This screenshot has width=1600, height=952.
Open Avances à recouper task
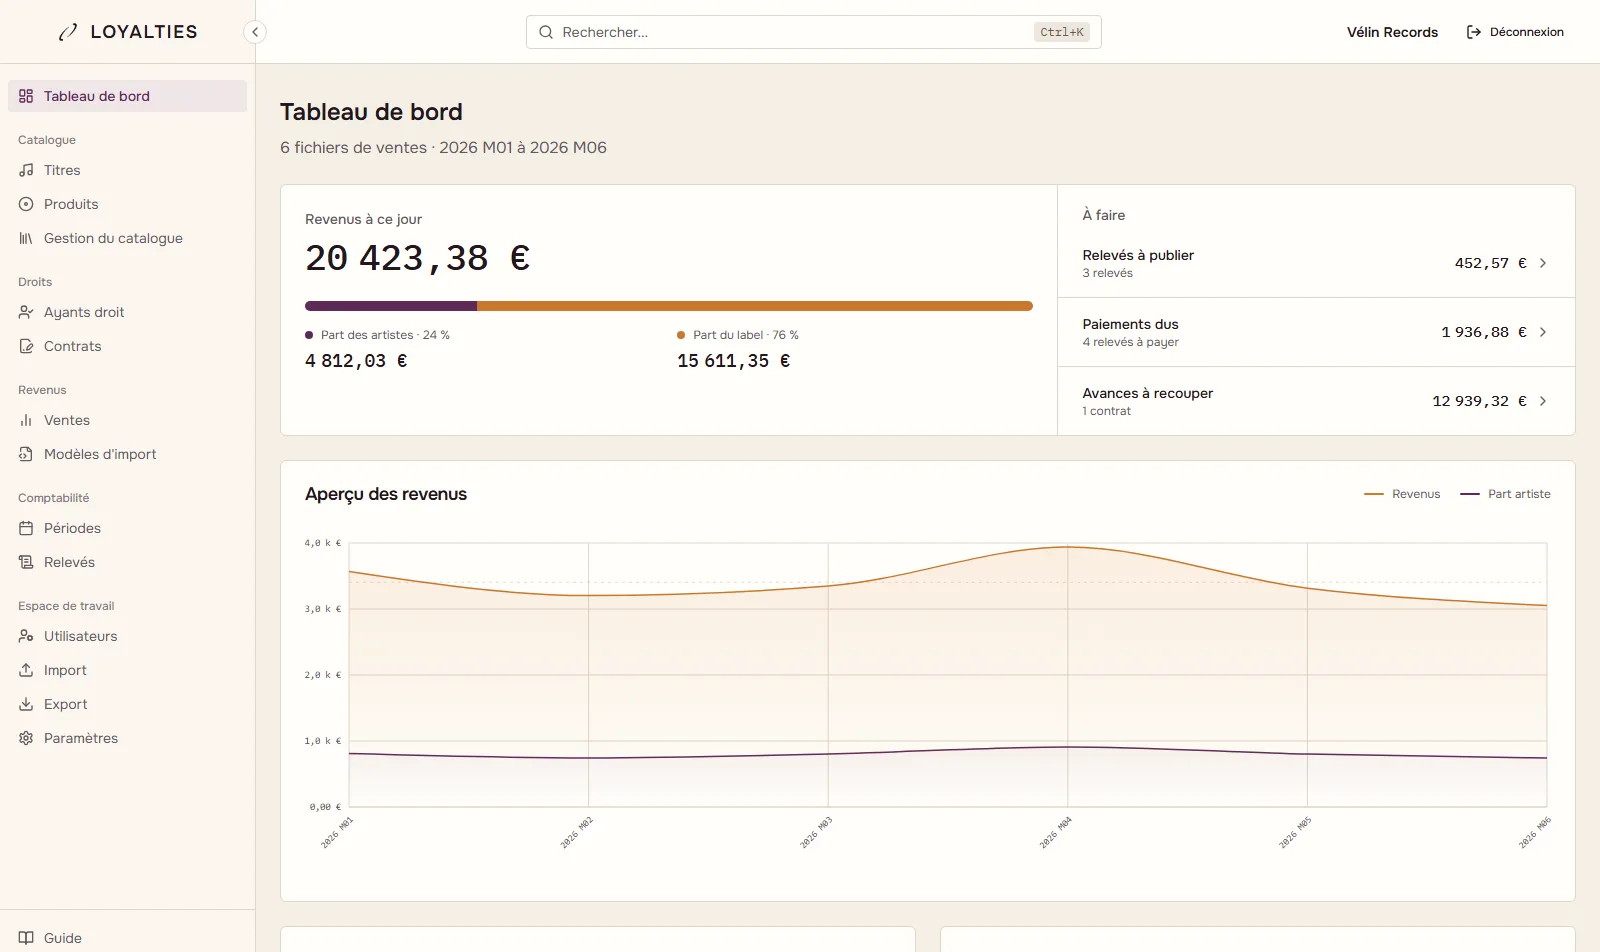tap(1316, 401)
